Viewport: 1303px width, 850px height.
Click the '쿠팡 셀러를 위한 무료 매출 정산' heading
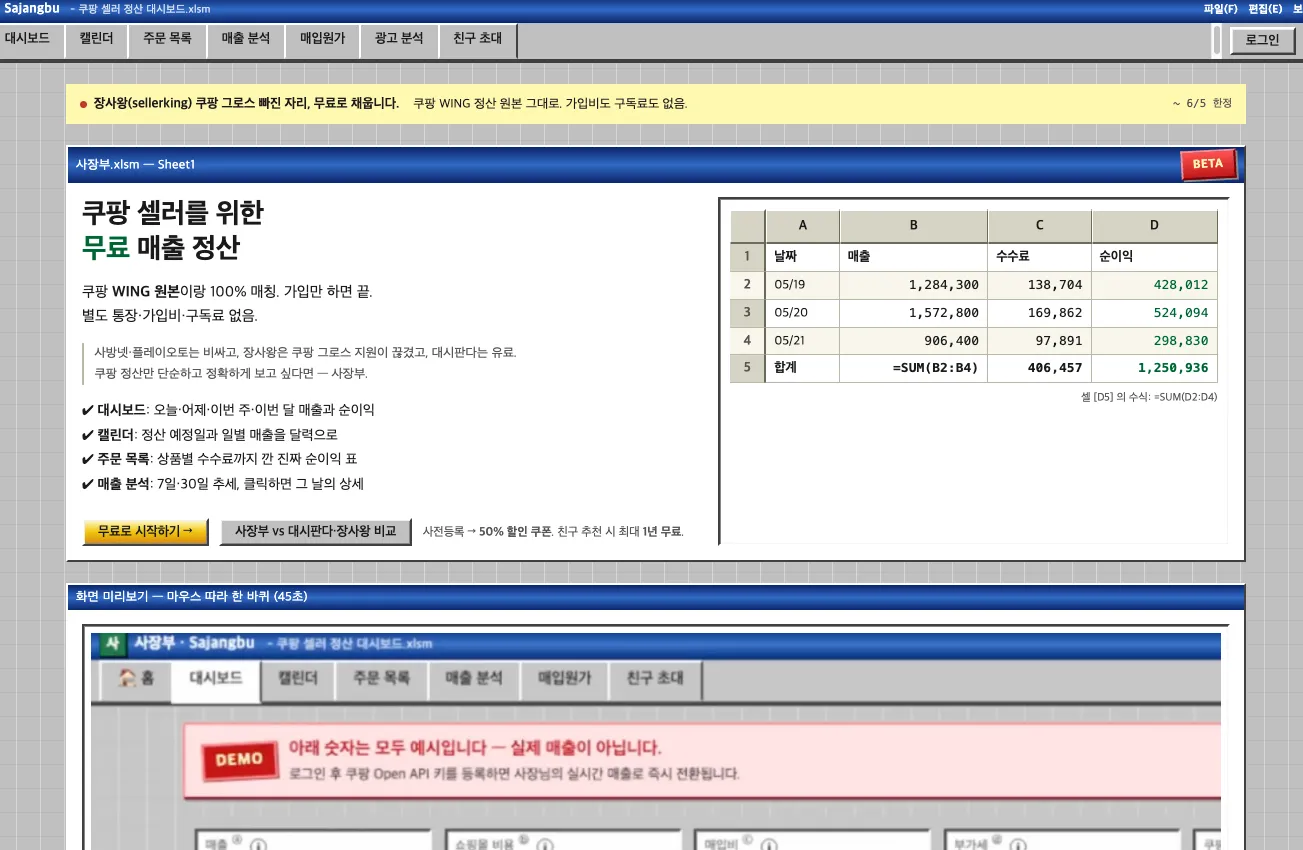172,229
